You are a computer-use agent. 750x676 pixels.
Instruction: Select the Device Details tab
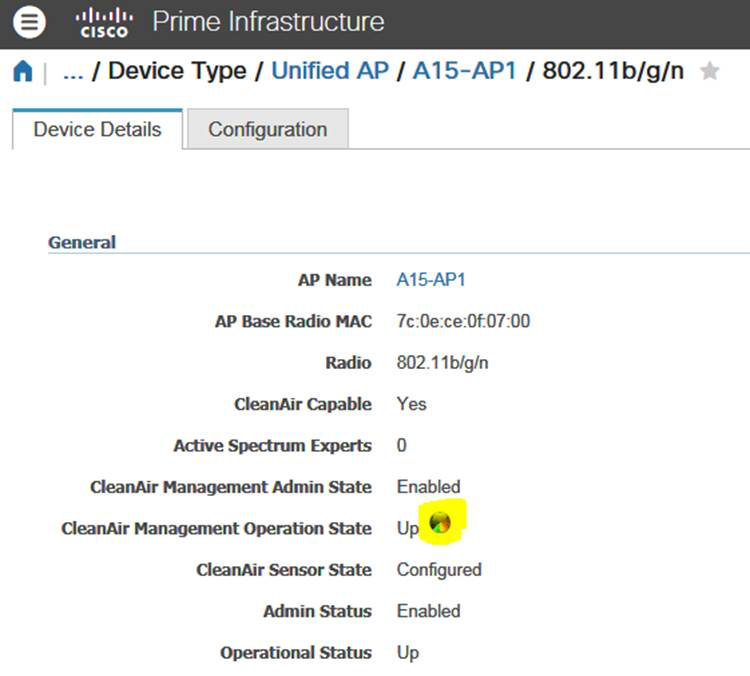coord(98,130)
